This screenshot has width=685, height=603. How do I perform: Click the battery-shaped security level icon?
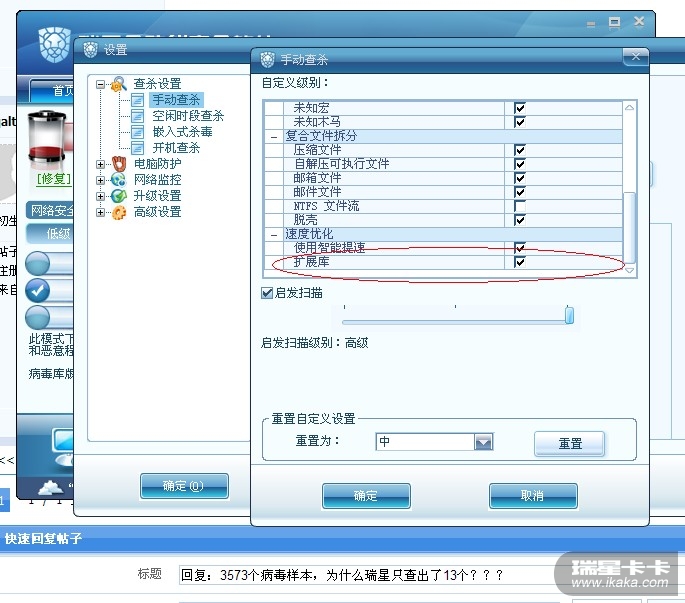pyautogui.click(x=47, y=138)
